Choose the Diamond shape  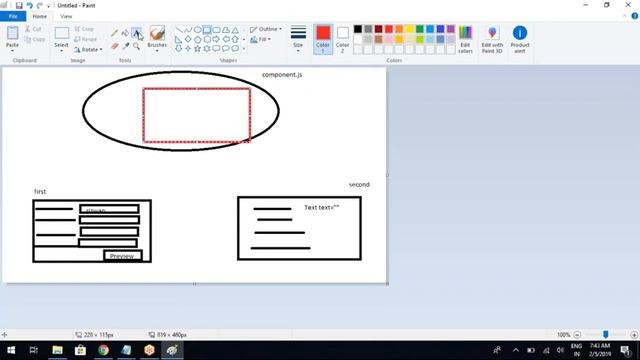tap(188, 40)
